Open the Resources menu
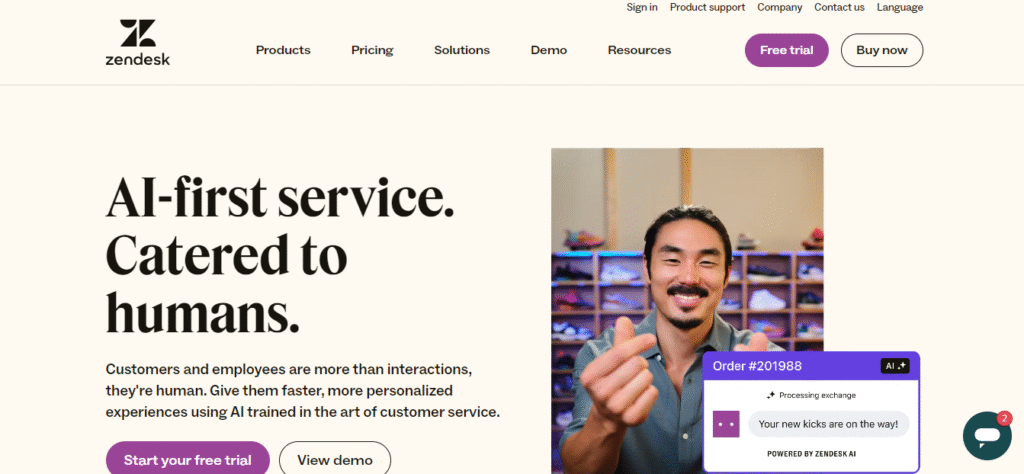This screenshot has width=1024, height=474. (639, 50)
